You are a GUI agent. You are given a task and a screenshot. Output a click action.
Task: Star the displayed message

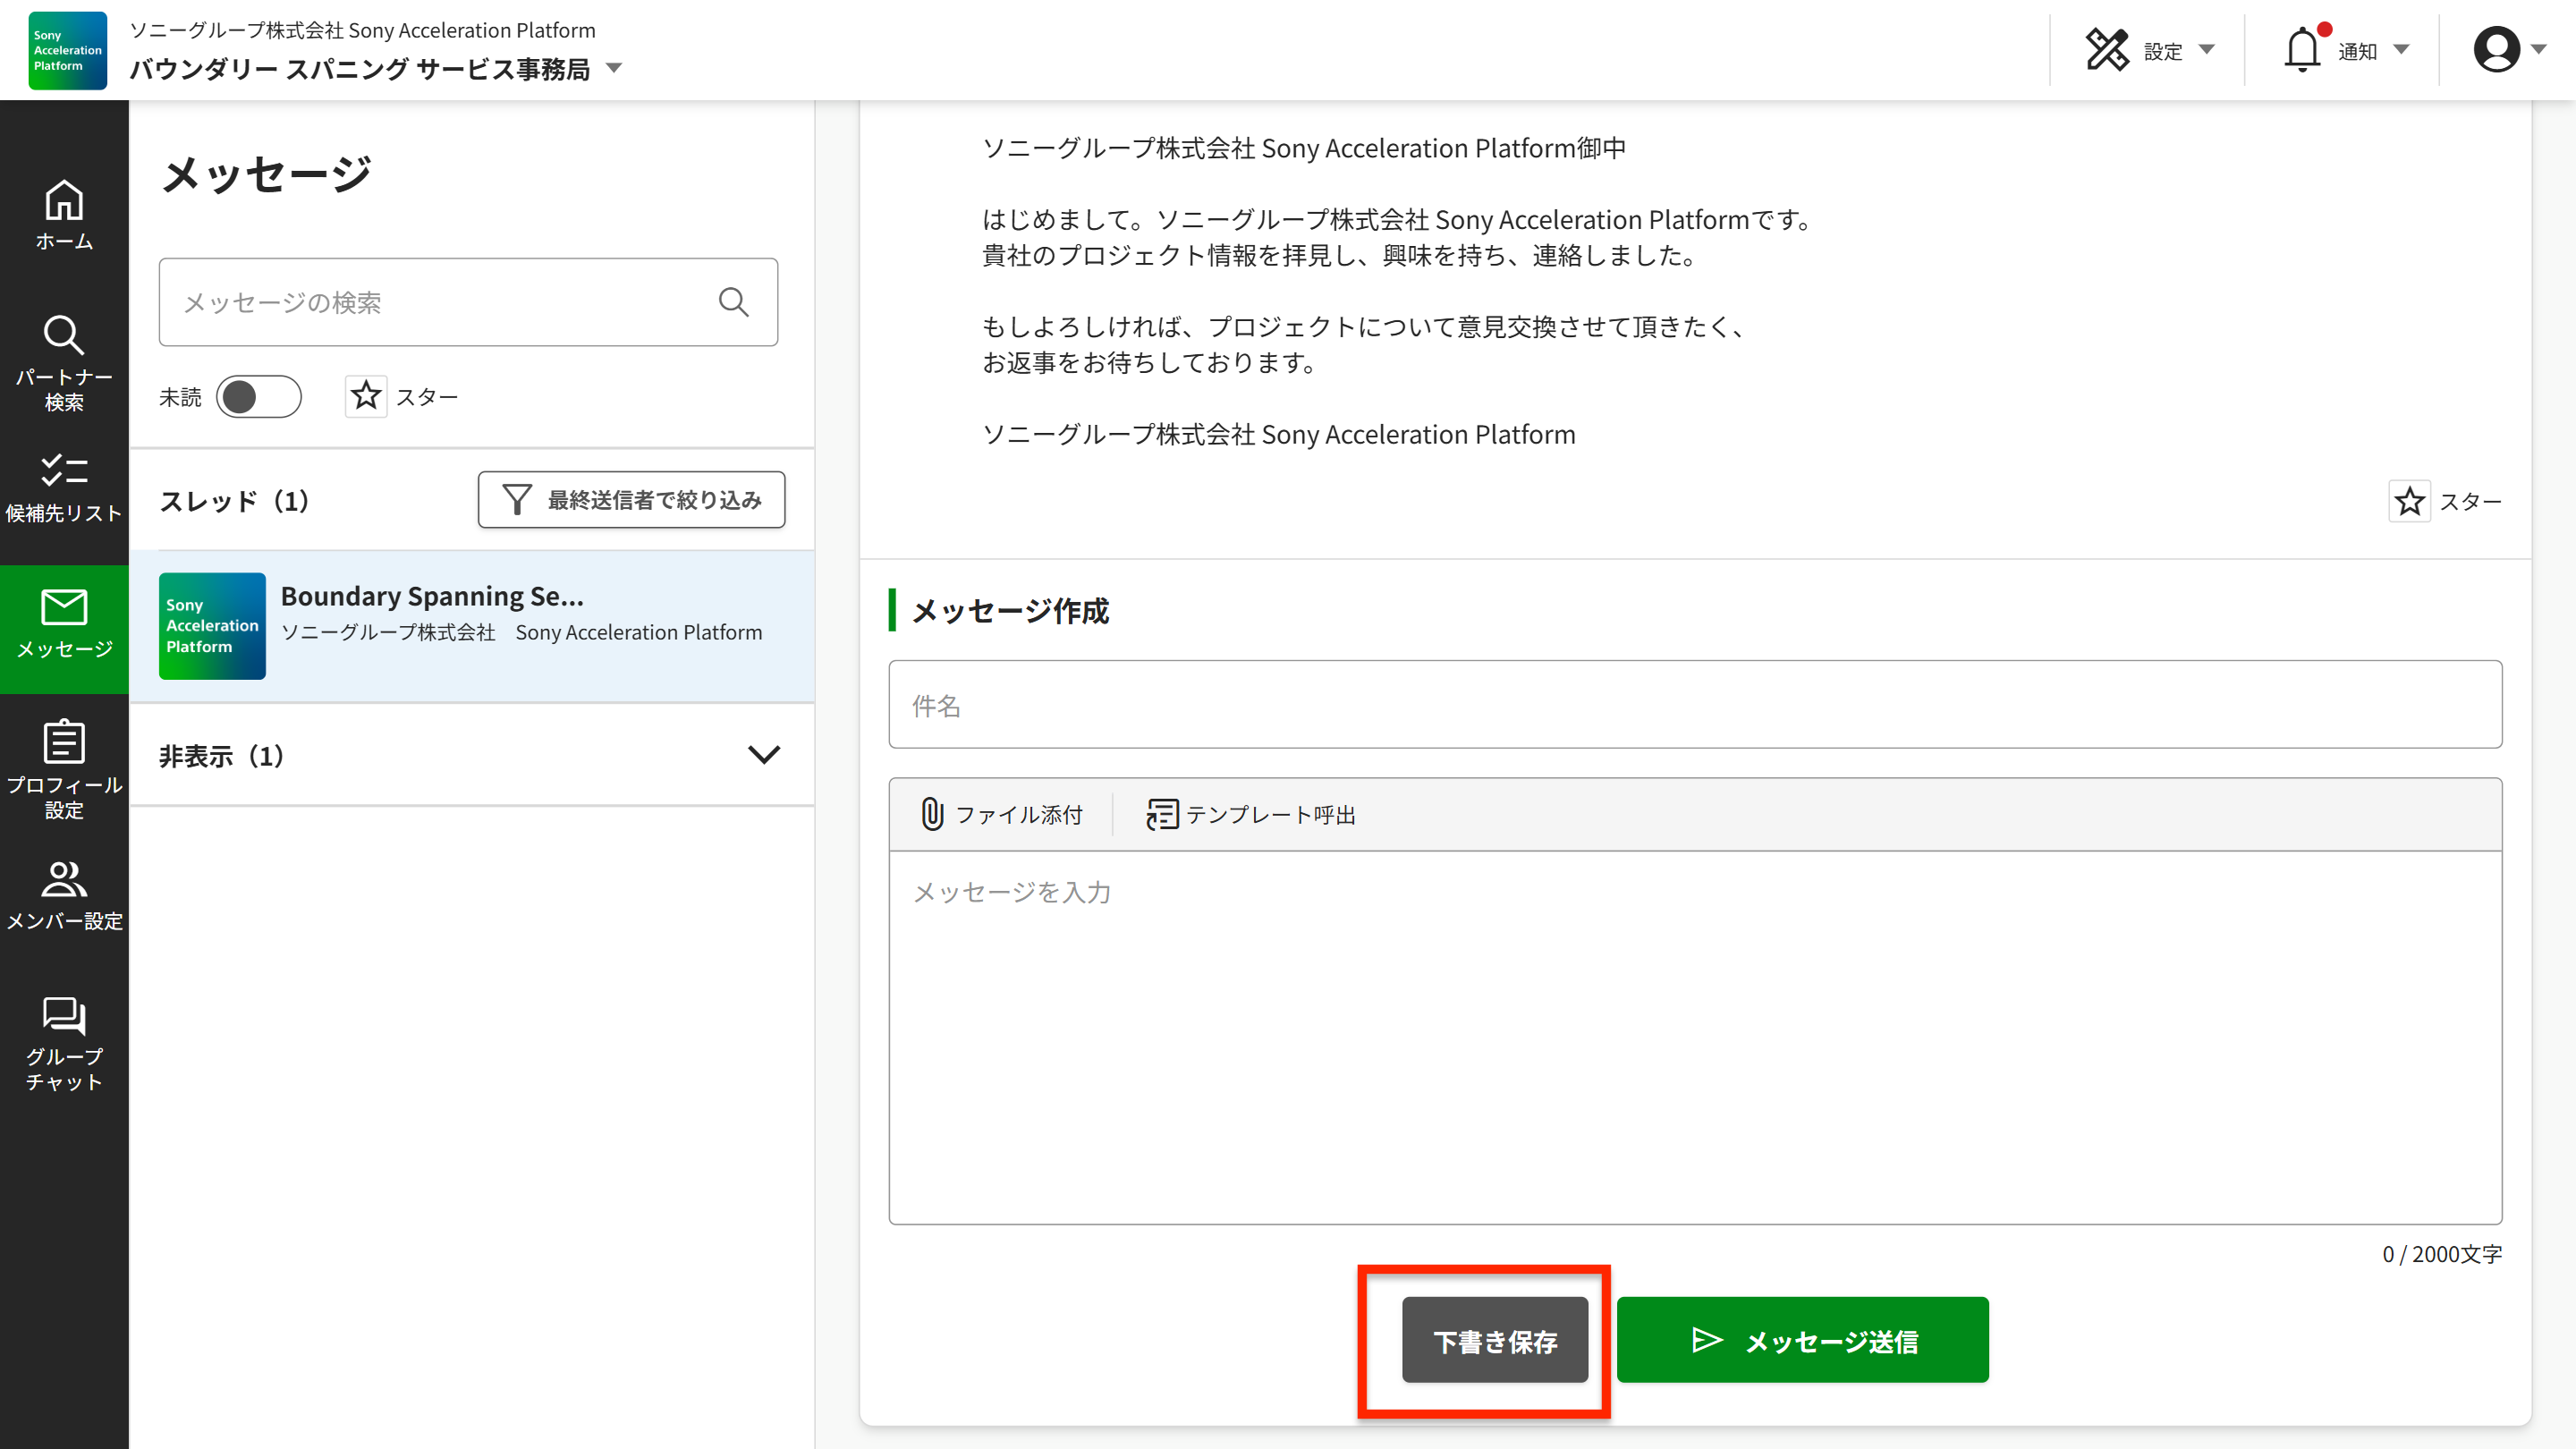pyautogui.click(x=2409, y=501)
